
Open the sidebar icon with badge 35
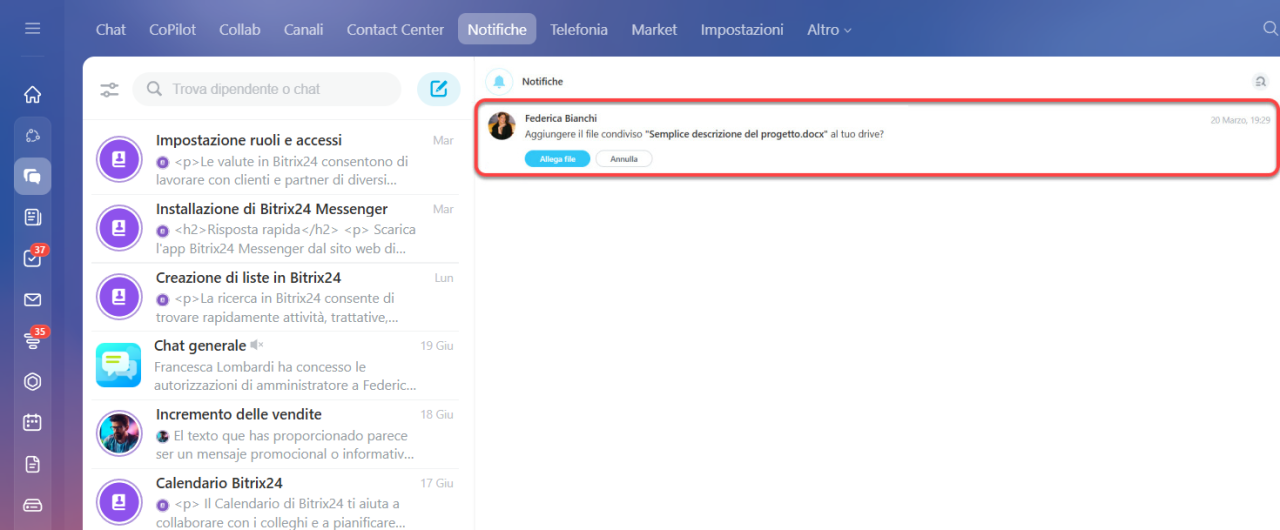point(32,340)
